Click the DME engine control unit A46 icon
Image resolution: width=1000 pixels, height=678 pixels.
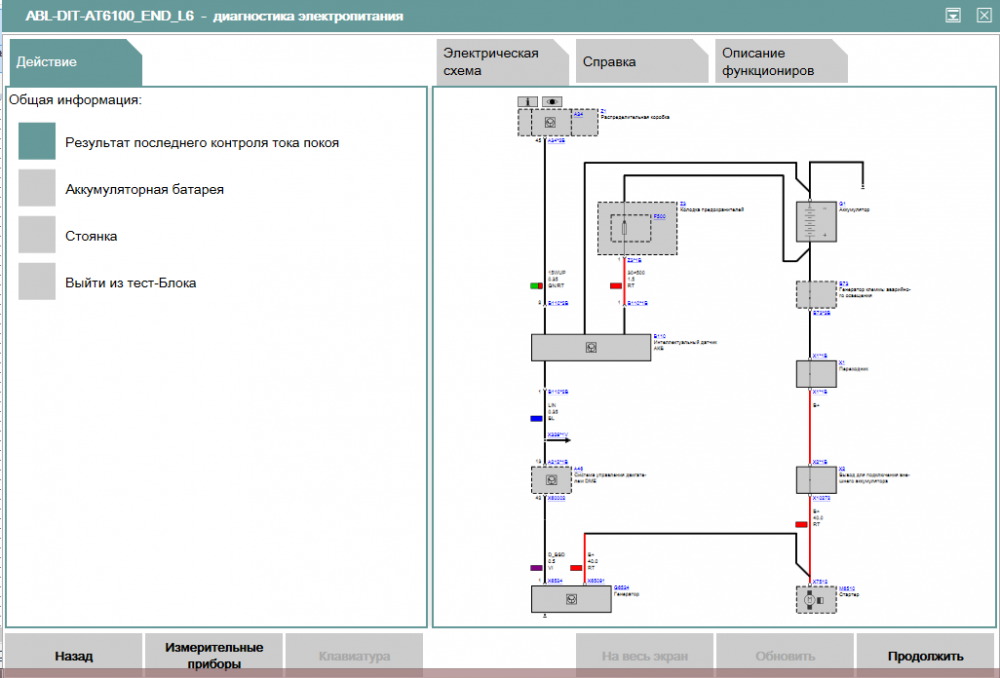click(x=551, y=480)
